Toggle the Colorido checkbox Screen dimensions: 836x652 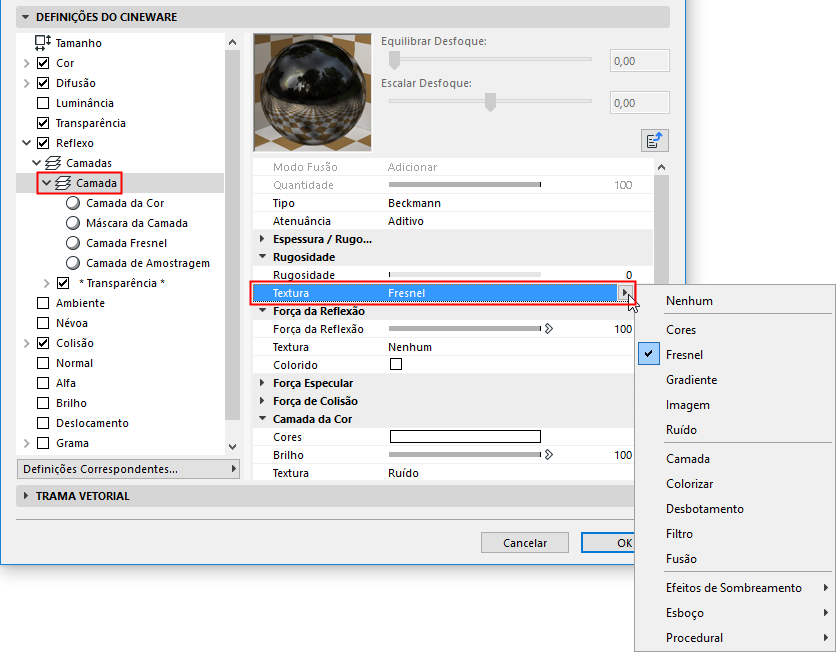[x=393, y=365]
